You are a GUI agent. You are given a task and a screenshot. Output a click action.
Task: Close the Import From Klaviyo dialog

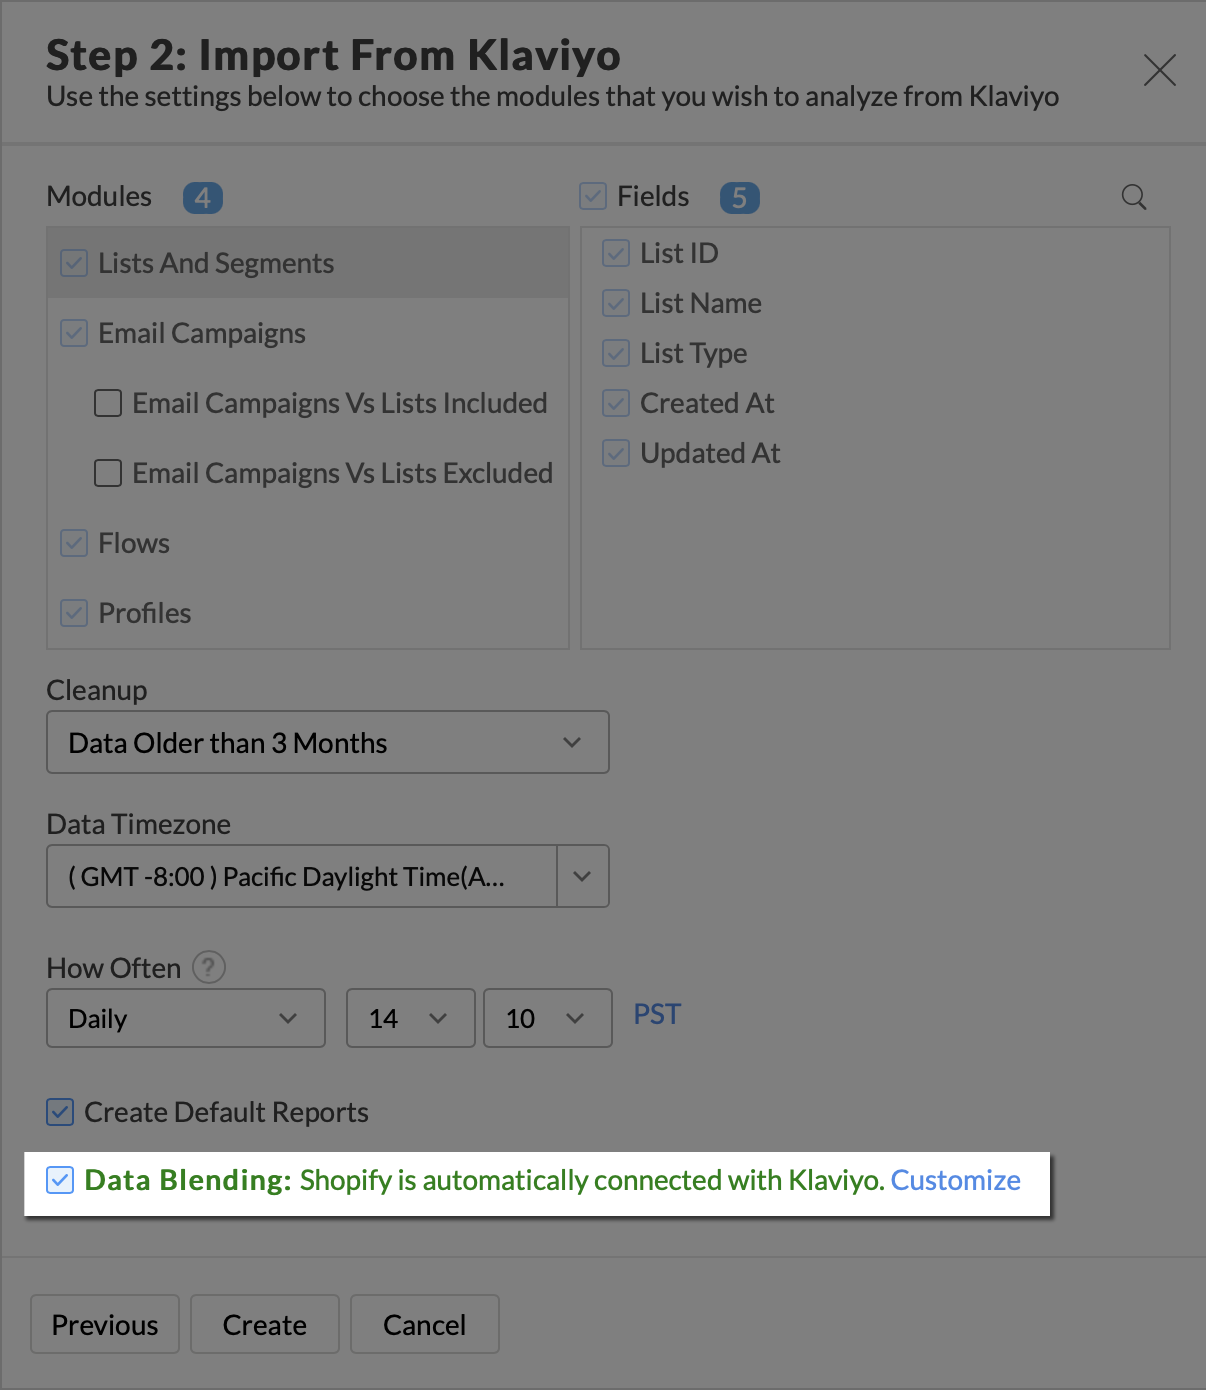tap(1159, 70)
